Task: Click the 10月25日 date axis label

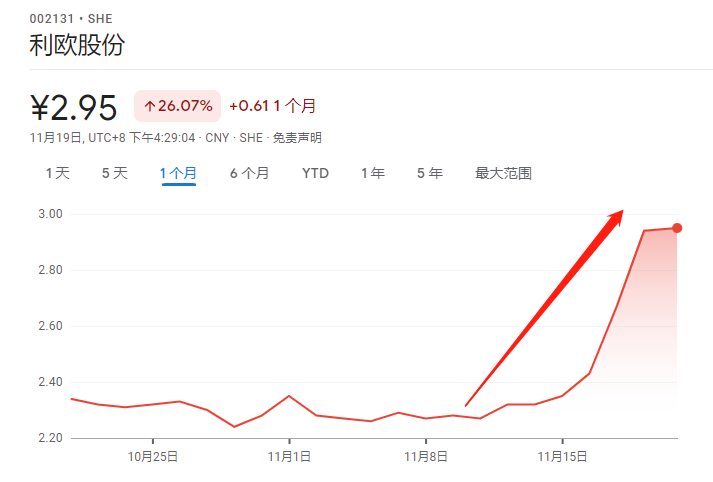Action: point(153,456)
